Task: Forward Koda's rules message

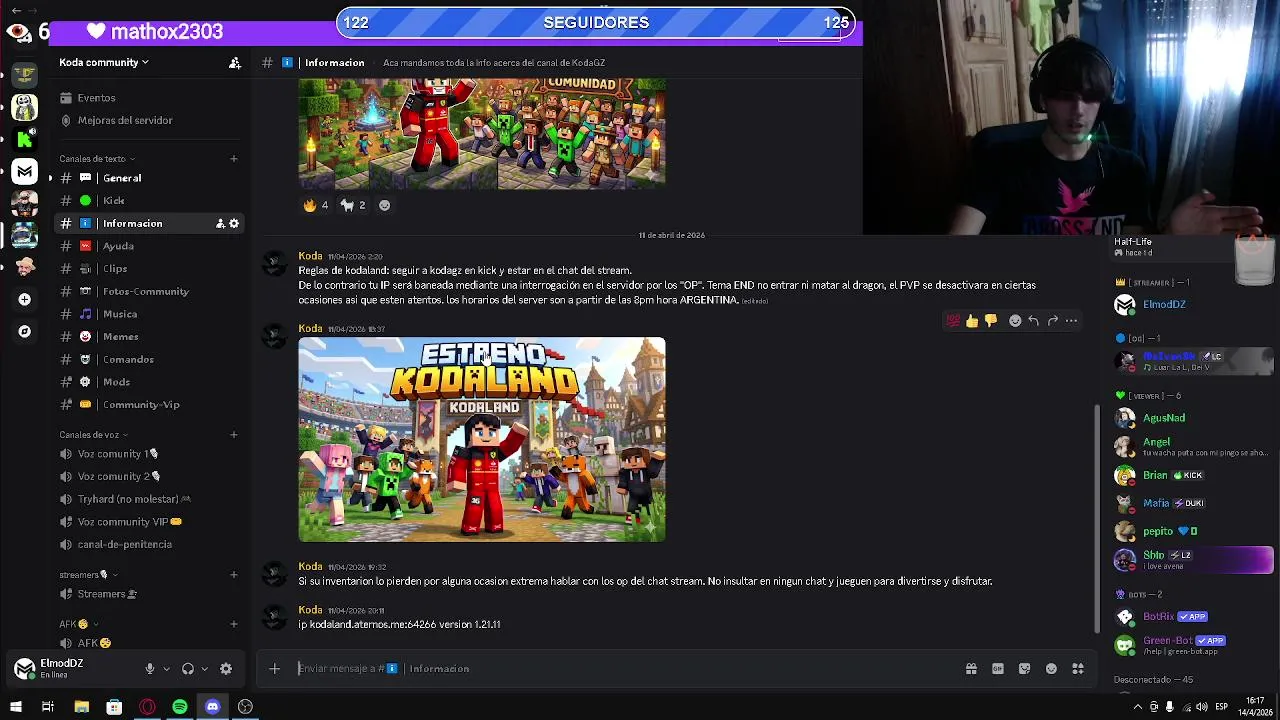Action: tap(1052, 321)
